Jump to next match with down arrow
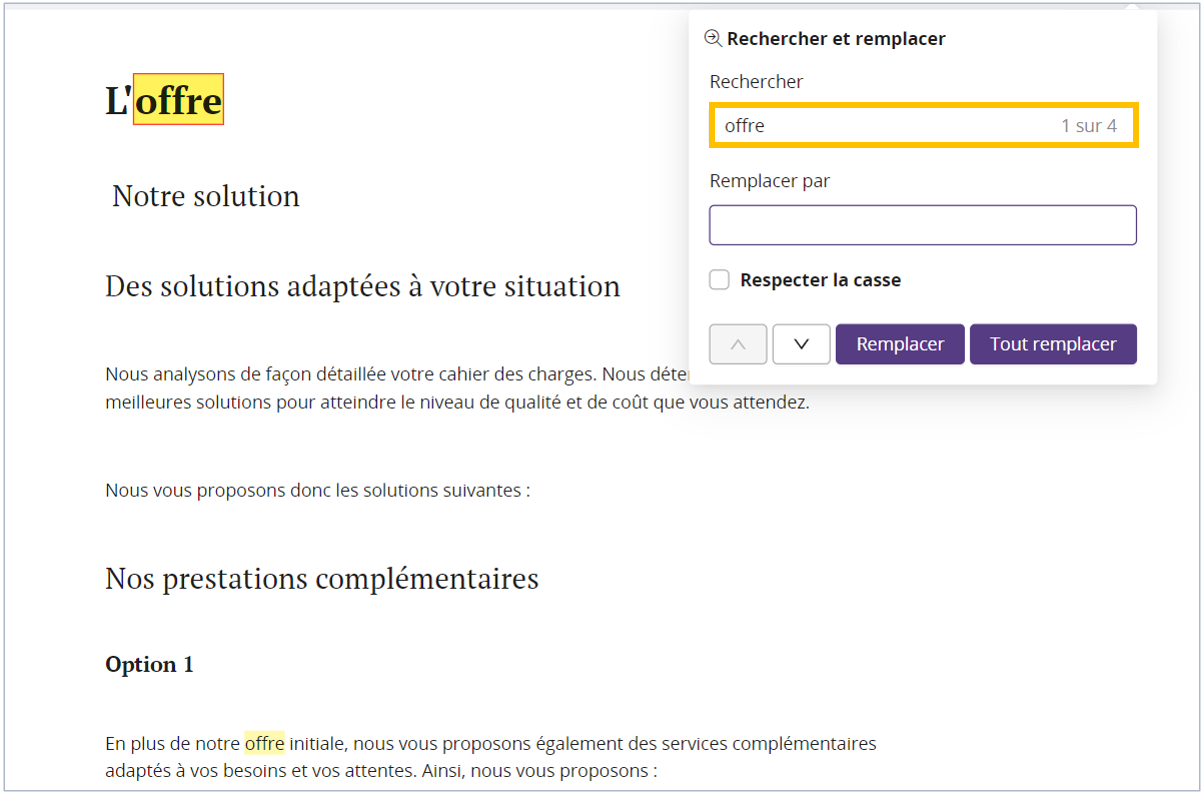 point(801,344)
